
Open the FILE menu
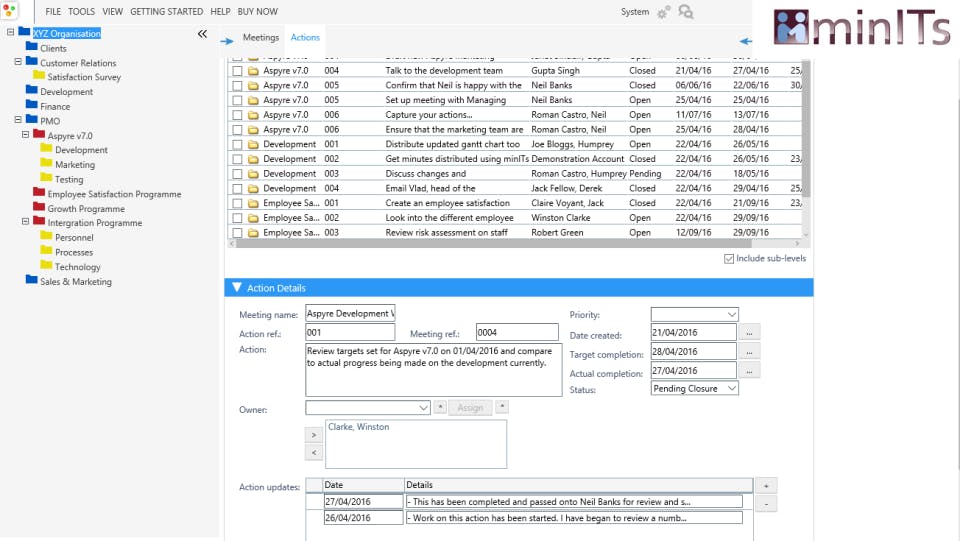(x=53, y=12)
